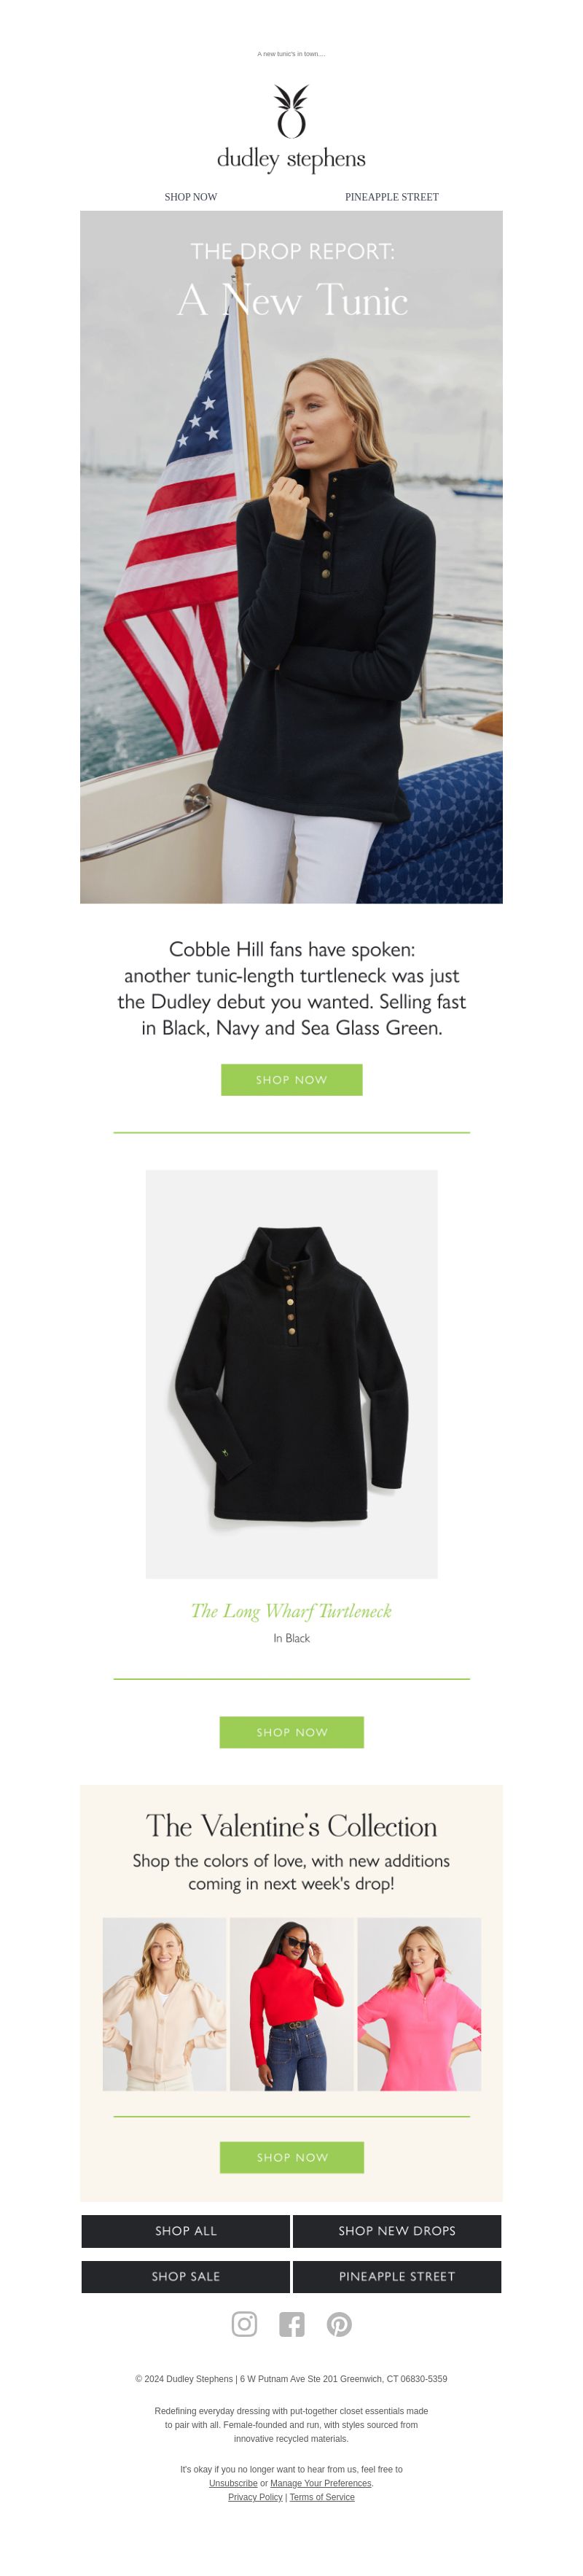Open the SHOP NOW header link

click(x=191, y=197)
